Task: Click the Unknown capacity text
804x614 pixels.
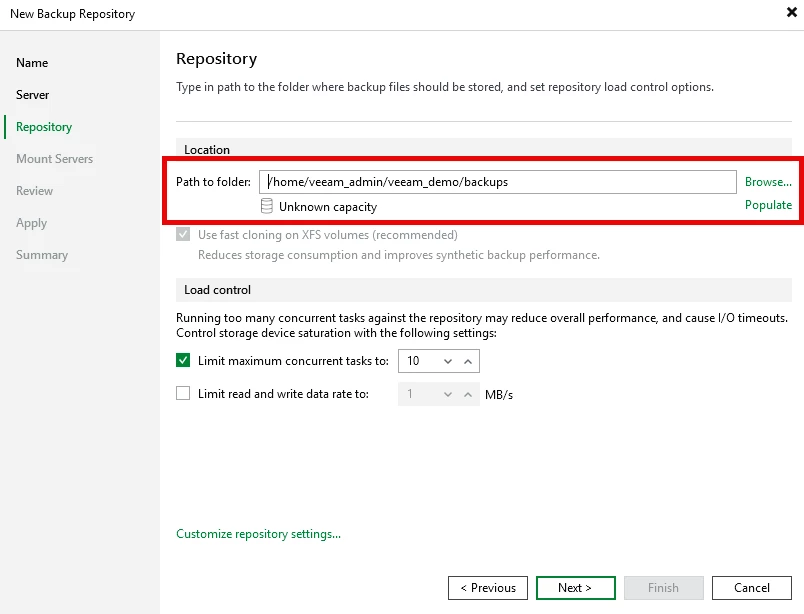Action: [x=328, y=207]
